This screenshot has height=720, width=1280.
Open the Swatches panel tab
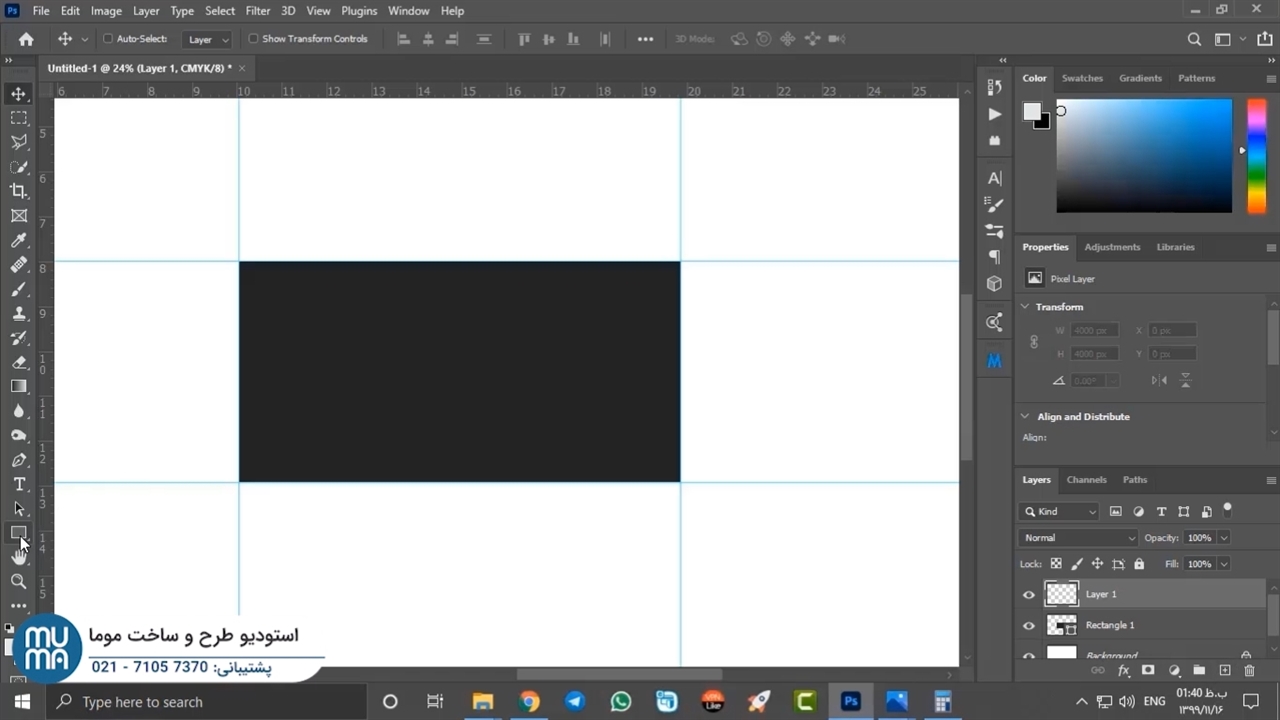click(x=1082, y=78)
